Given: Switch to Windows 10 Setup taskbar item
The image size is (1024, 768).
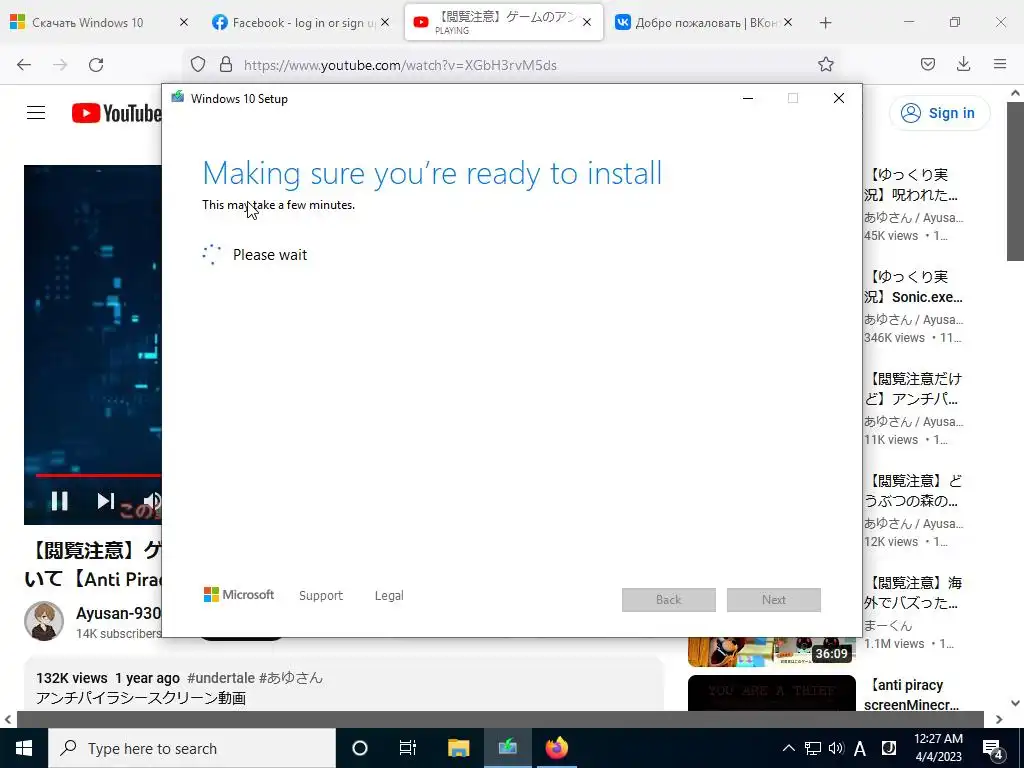Looking at the screenshot, I should [507, 748].
